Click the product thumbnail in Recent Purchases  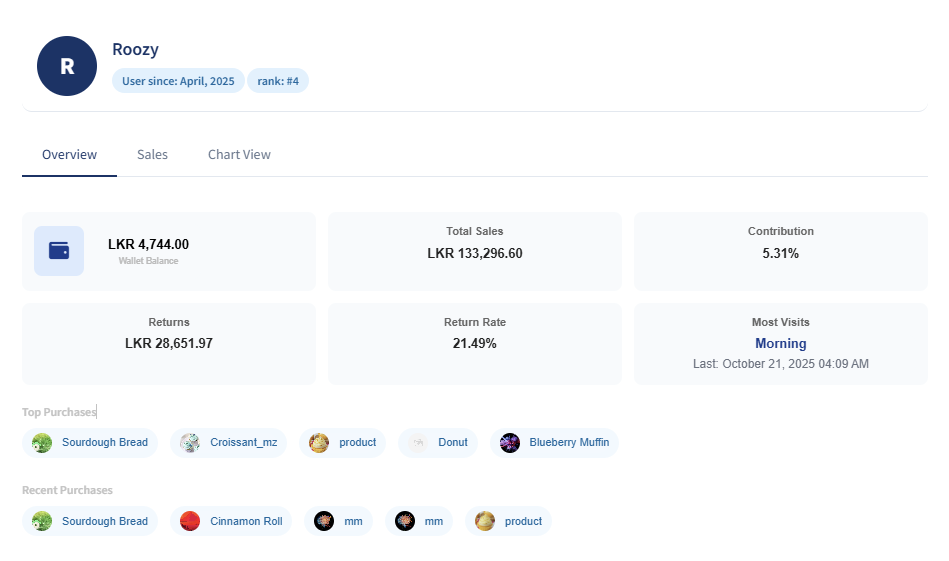[485, 521]
